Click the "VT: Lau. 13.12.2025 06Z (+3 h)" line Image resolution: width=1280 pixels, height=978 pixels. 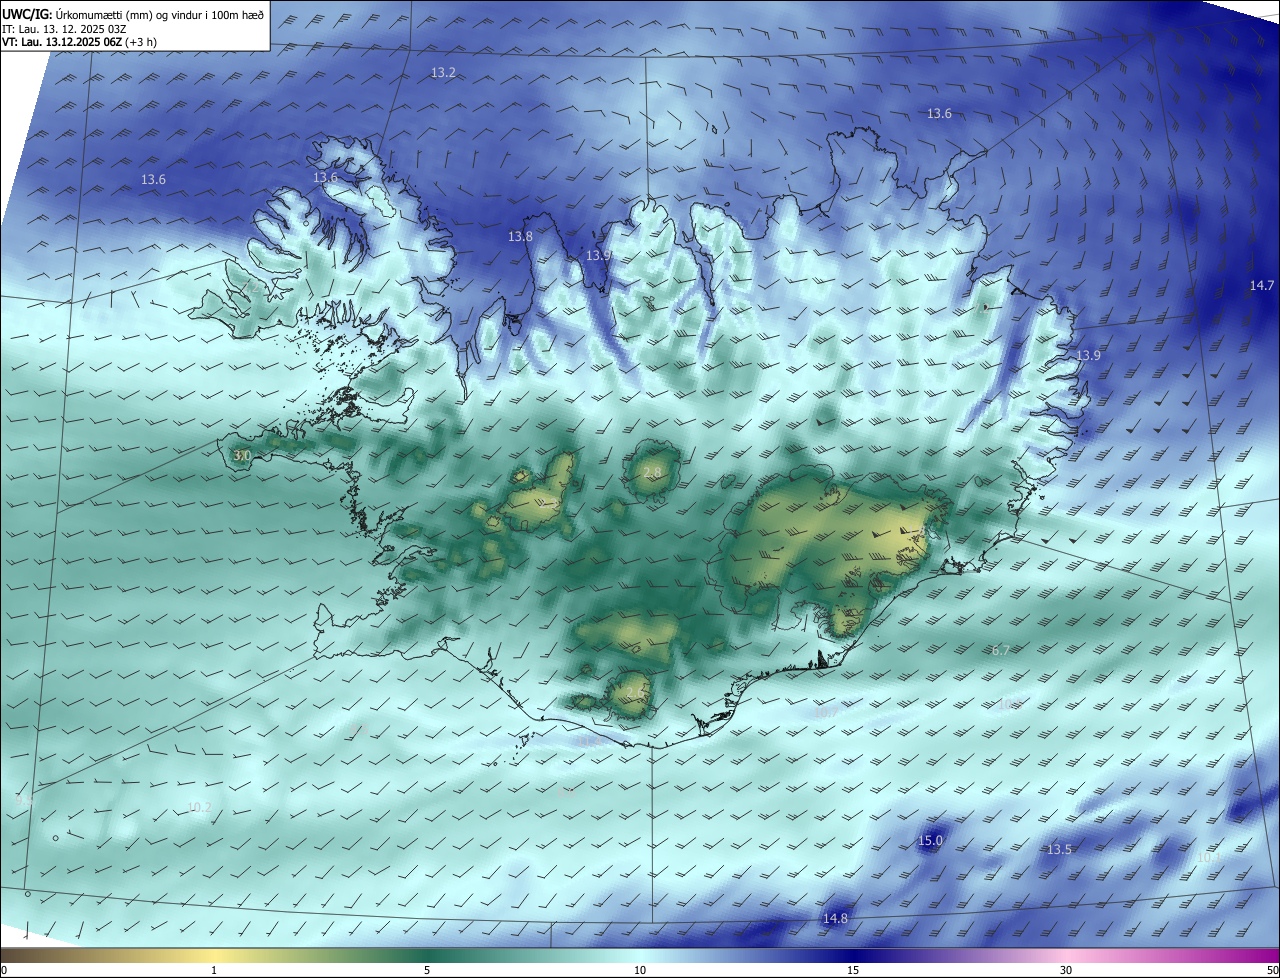coord(80,42)
